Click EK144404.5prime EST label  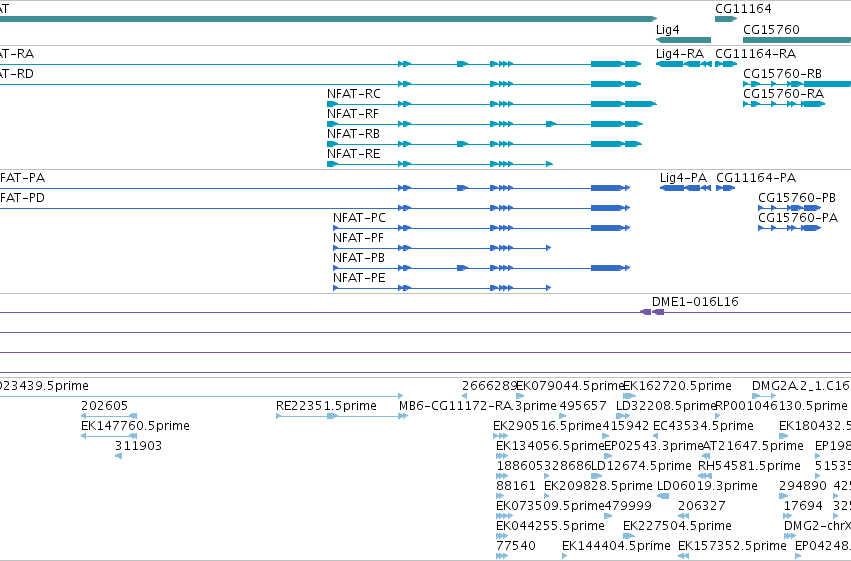pyautogui.click(x=617, y=546)
